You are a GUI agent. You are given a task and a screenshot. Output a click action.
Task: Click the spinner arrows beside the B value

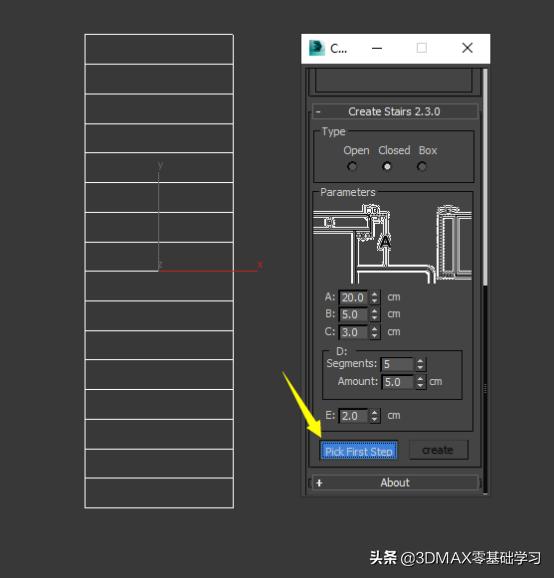pos(374,314)
